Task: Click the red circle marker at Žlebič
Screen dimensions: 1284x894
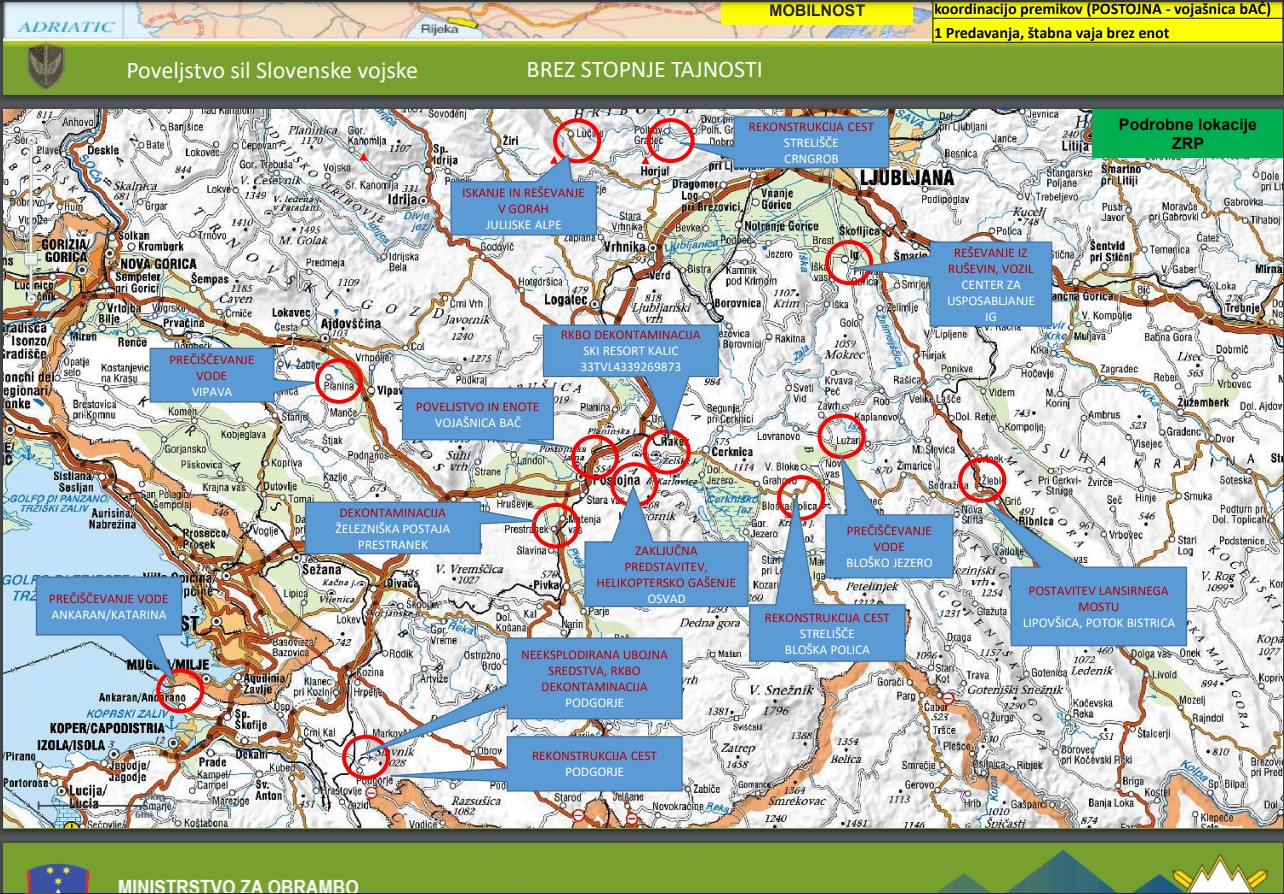Action: [981, 480]
